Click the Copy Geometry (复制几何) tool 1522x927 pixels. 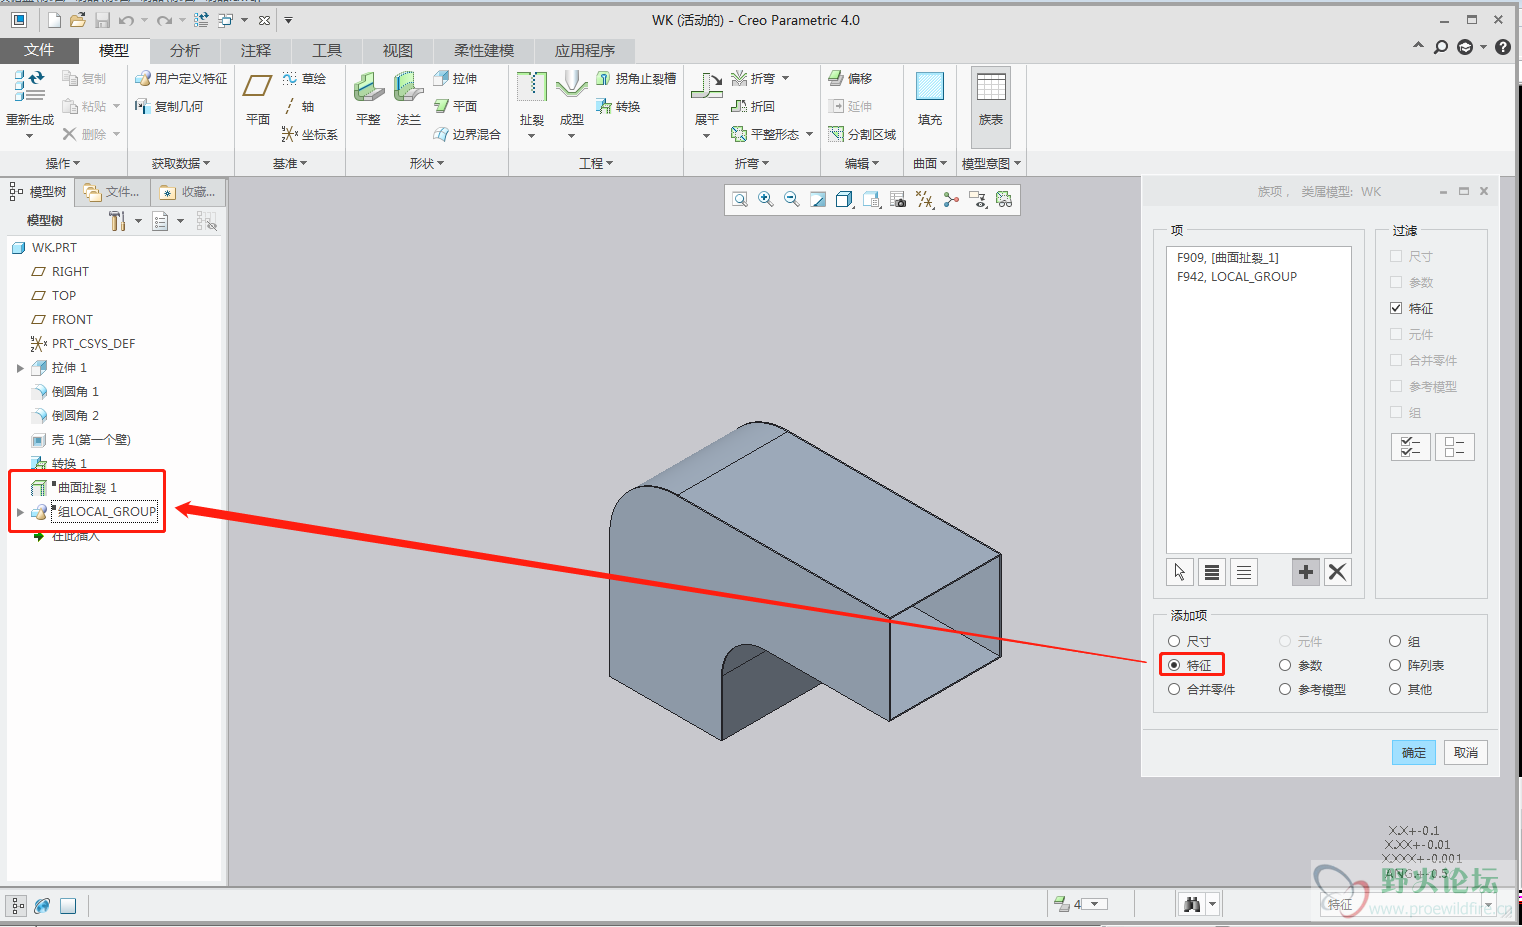(x=169, y=106)
